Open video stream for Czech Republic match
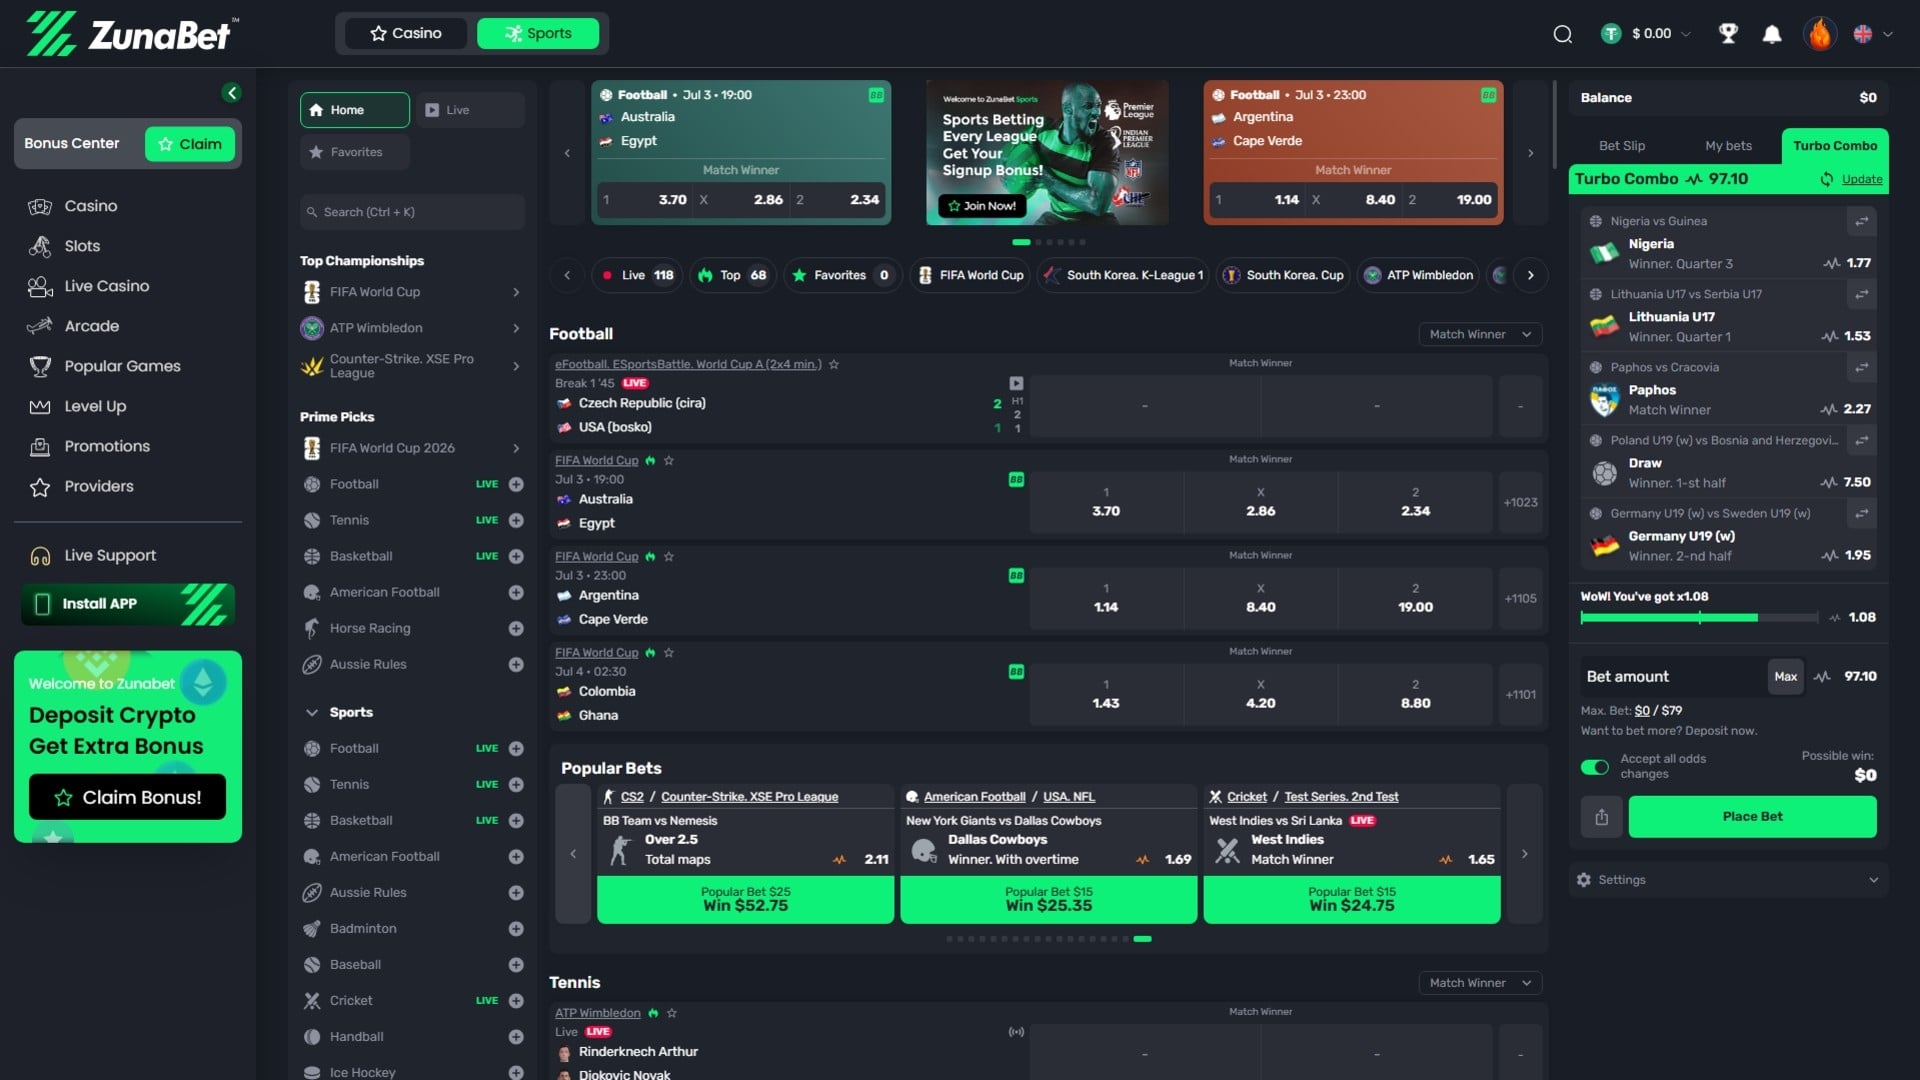Viewport: 1920px width, 1080px height. coord(1016,383)
